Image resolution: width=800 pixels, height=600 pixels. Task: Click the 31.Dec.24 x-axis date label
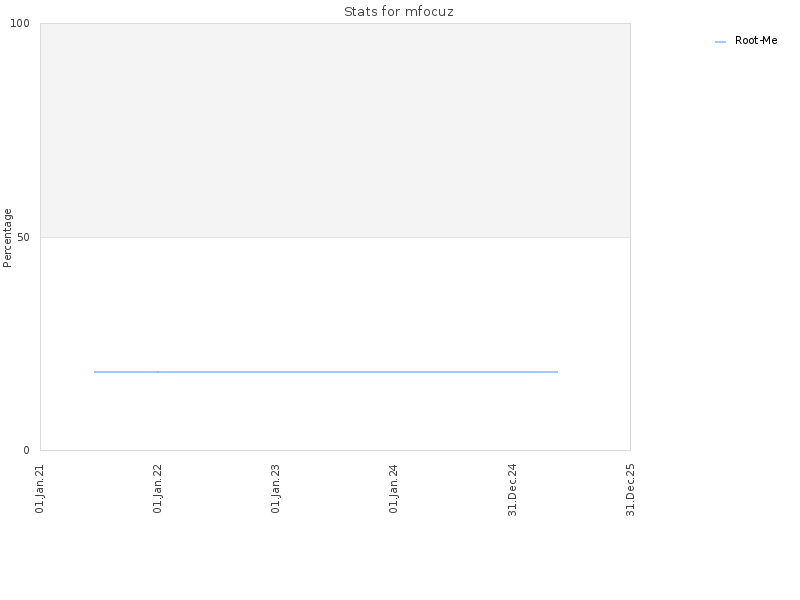[512, 490]
